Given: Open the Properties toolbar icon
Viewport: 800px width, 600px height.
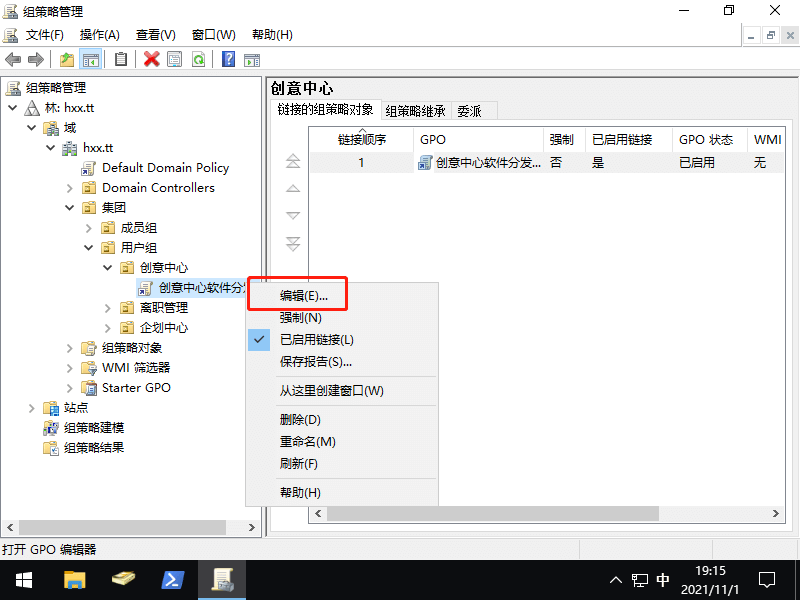Looking at the screenshot, I should pos(174,60).
